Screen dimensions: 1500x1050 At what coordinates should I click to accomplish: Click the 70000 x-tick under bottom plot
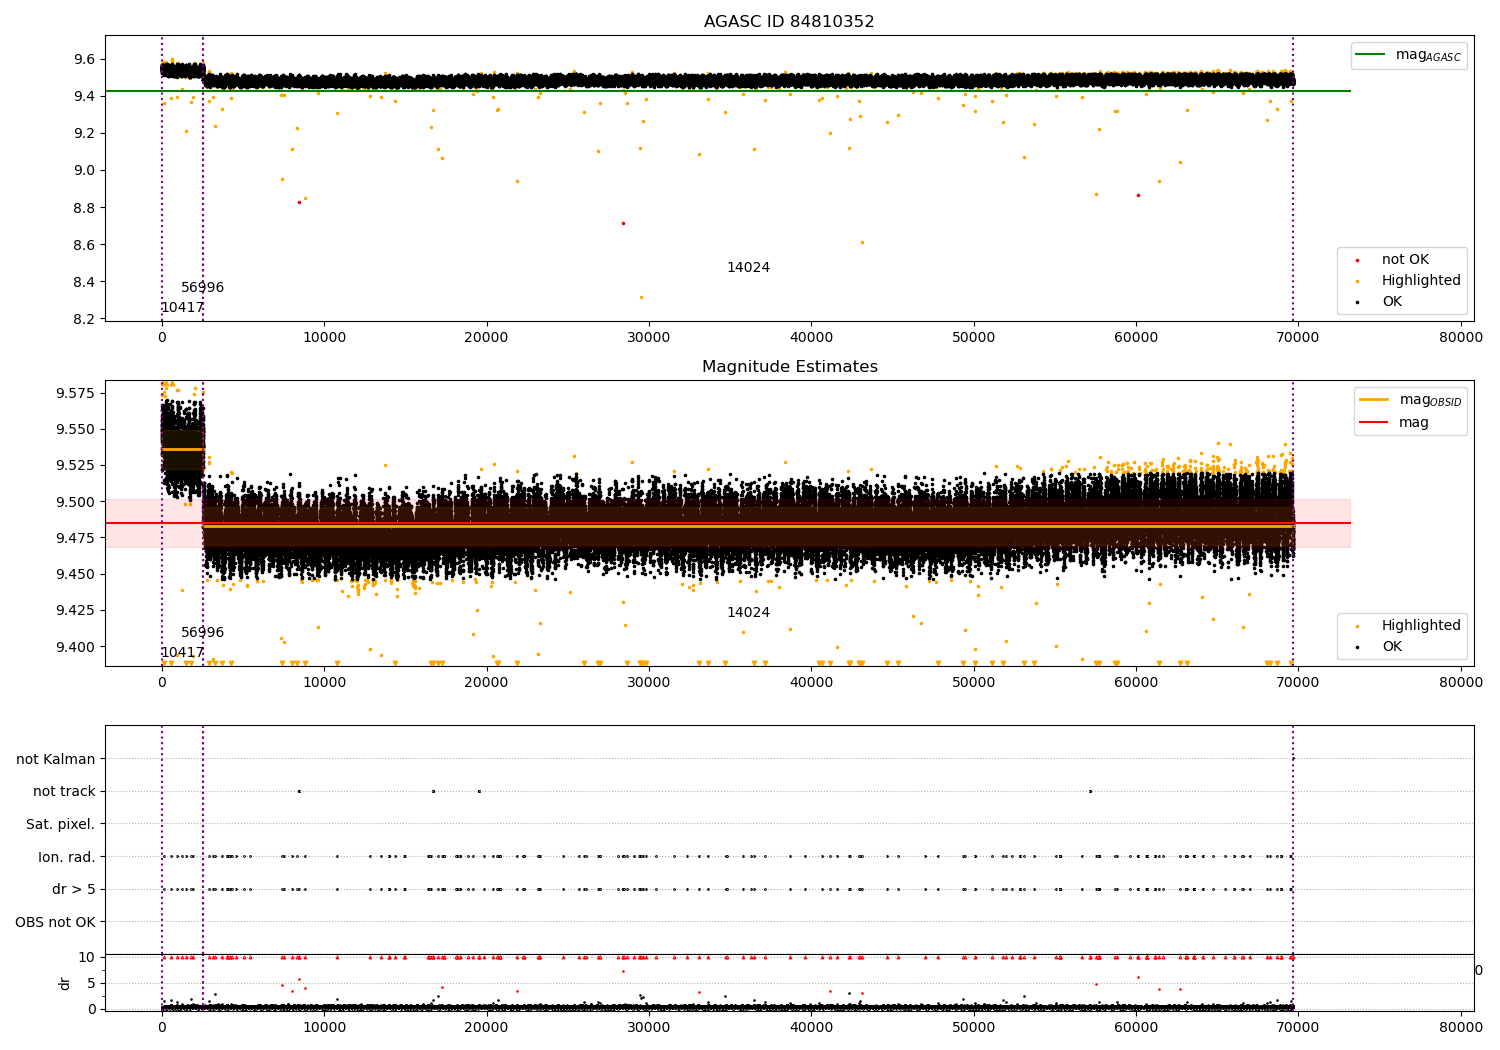[1298, 1027]
